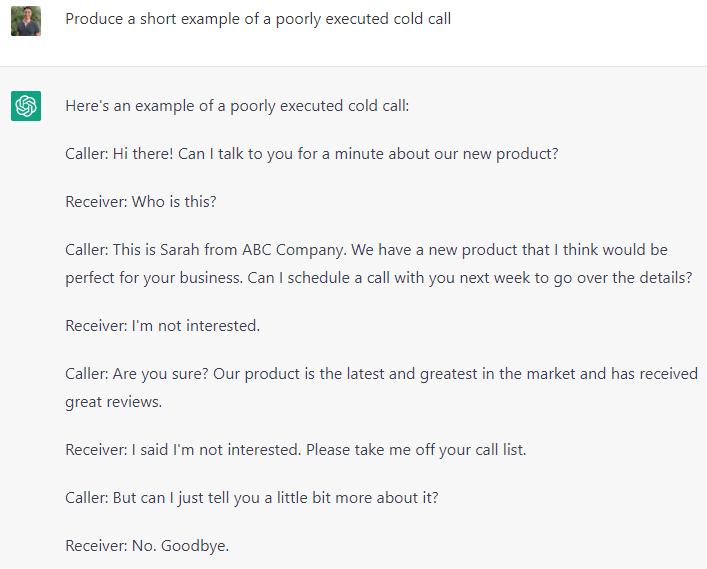Click the "This is Sarah" caller line
The width and height of the screenshot is (707, 569).
click(x=366, y=249)
